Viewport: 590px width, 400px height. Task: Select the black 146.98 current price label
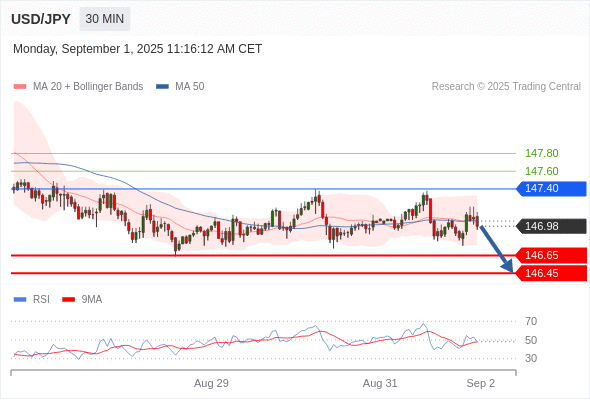(551, 226)
